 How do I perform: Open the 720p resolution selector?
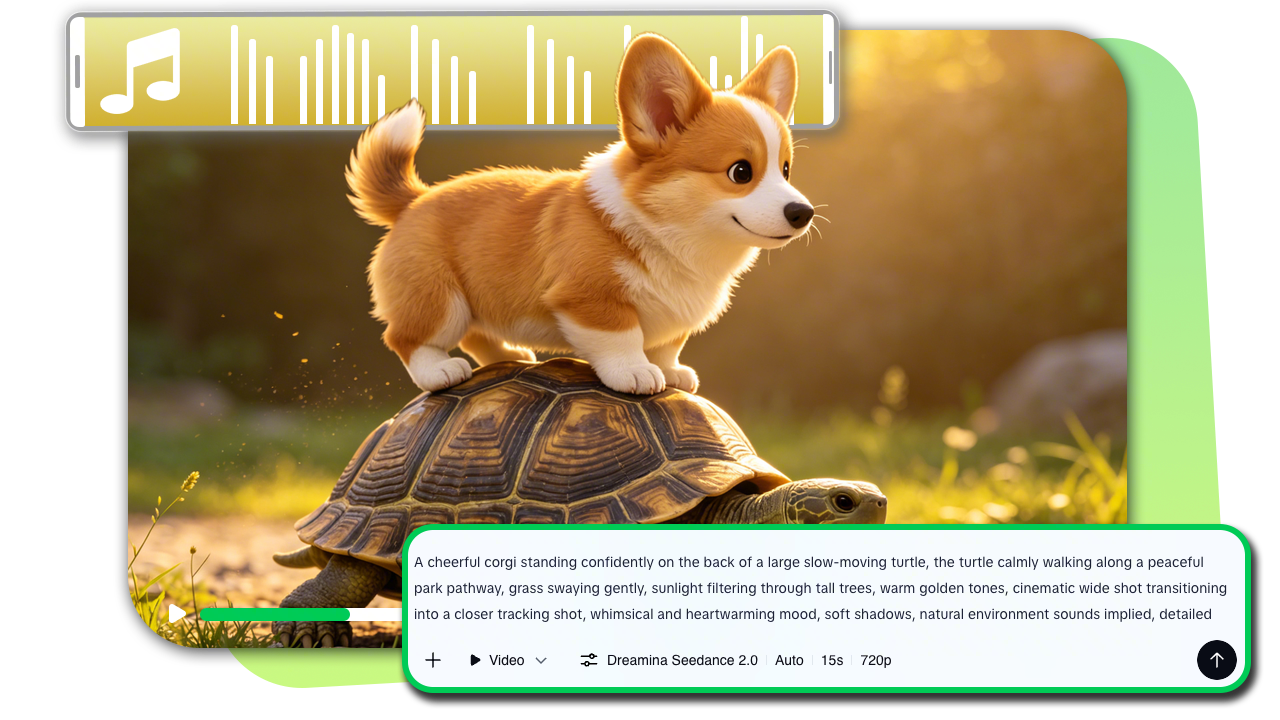[x=876, y=660]
